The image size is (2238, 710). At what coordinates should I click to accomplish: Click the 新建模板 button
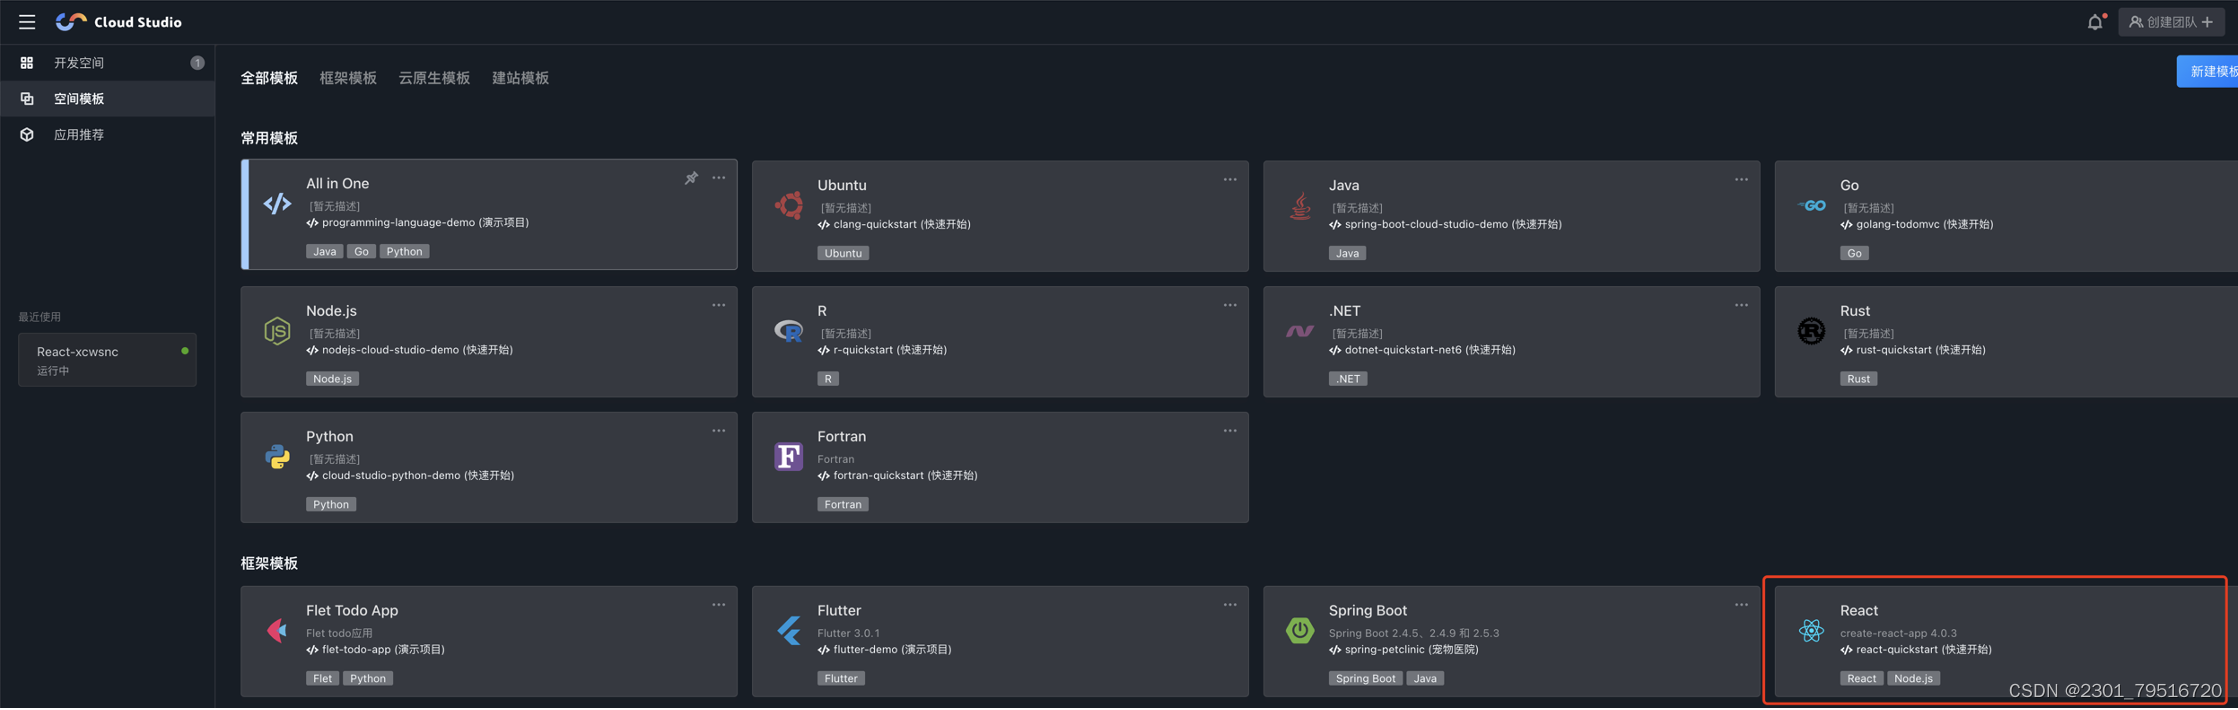point(2209,71)
